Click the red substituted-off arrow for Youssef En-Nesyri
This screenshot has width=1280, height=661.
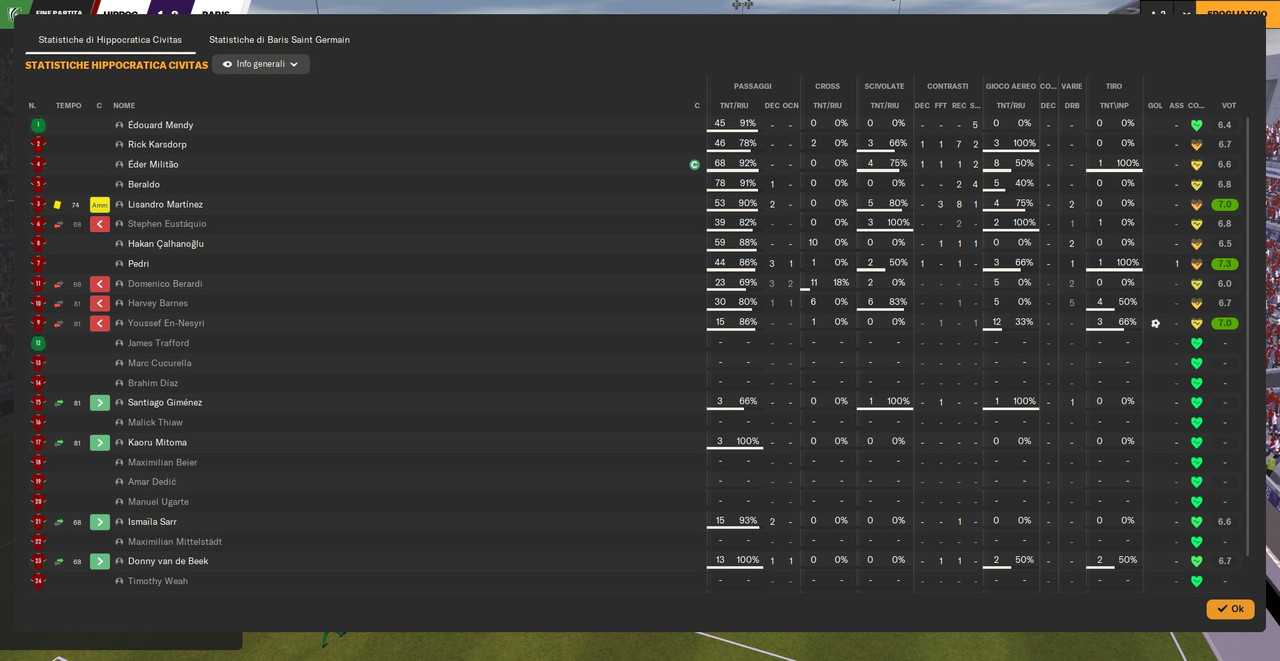[x=100, y=323]
